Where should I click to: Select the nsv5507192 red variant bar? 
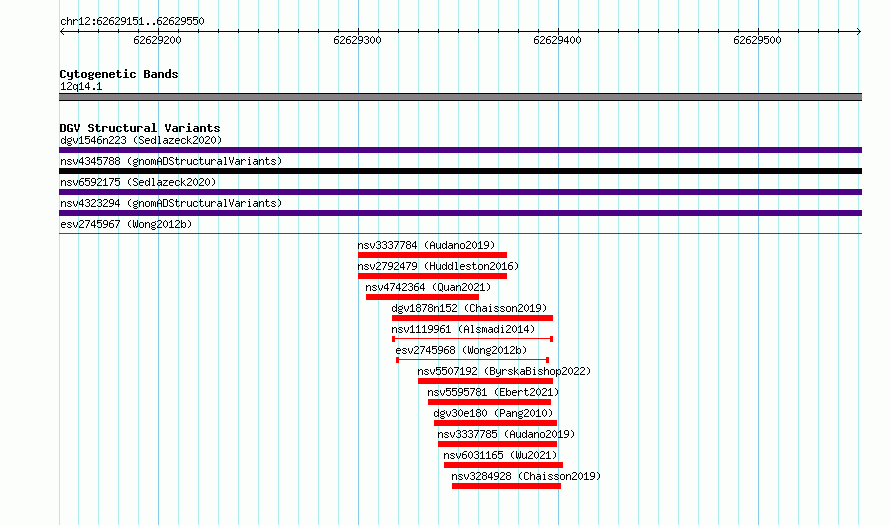coord(485,381)
